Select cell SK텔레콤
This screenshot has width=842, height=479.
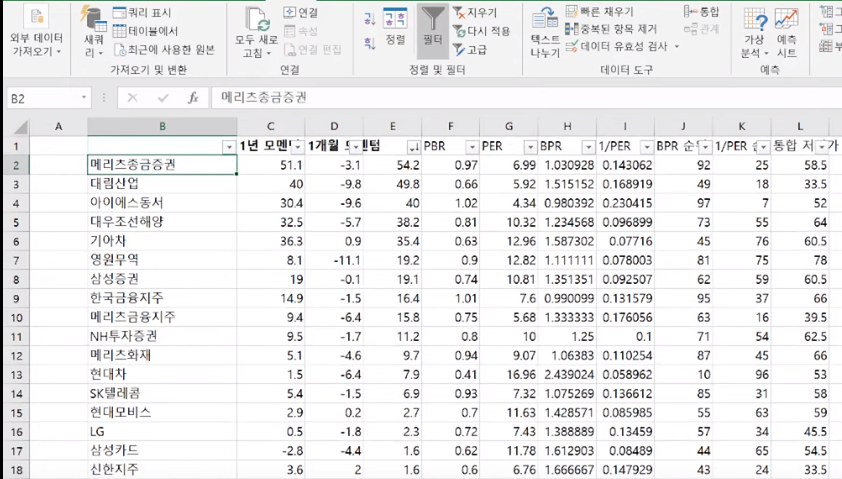click(162, 394)
